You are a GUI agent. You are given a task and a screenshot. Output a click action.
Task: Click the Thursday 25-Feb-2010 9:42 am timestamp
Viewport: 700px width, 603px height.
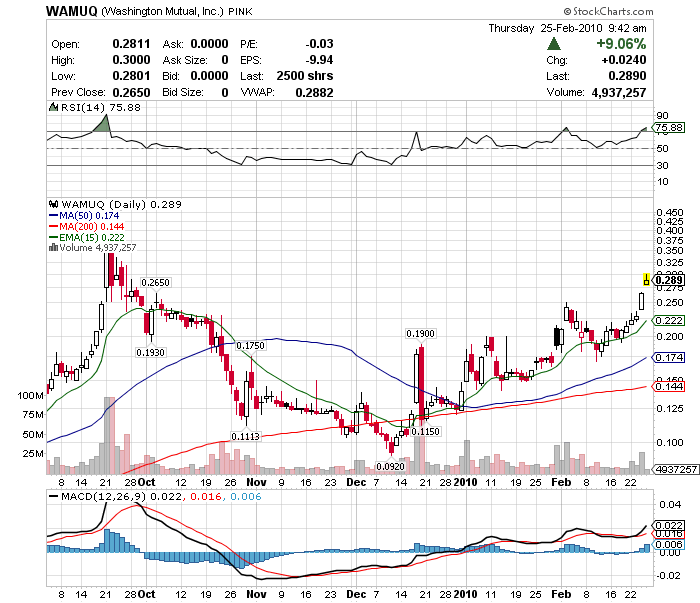pos(567,28)
